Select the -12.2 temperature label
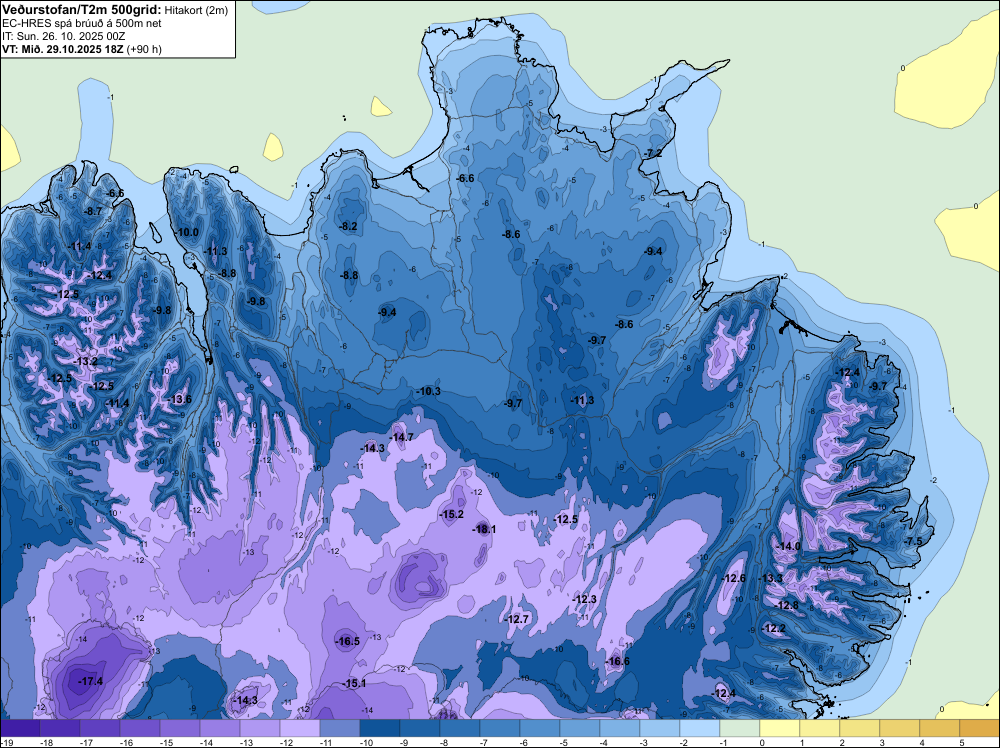The width and height of the screenshot is (1000, 748). coord(774,629)
